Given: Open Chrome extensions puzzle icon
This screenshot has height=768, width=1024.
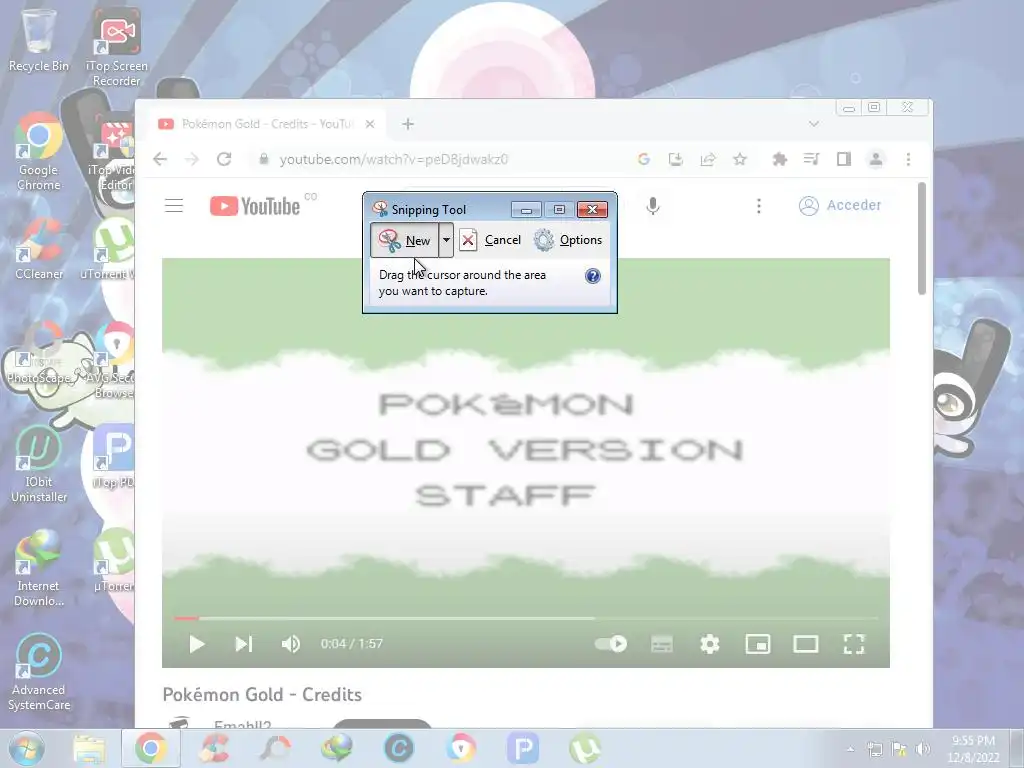Looking at the screenshot, I should tap(779, 159).
